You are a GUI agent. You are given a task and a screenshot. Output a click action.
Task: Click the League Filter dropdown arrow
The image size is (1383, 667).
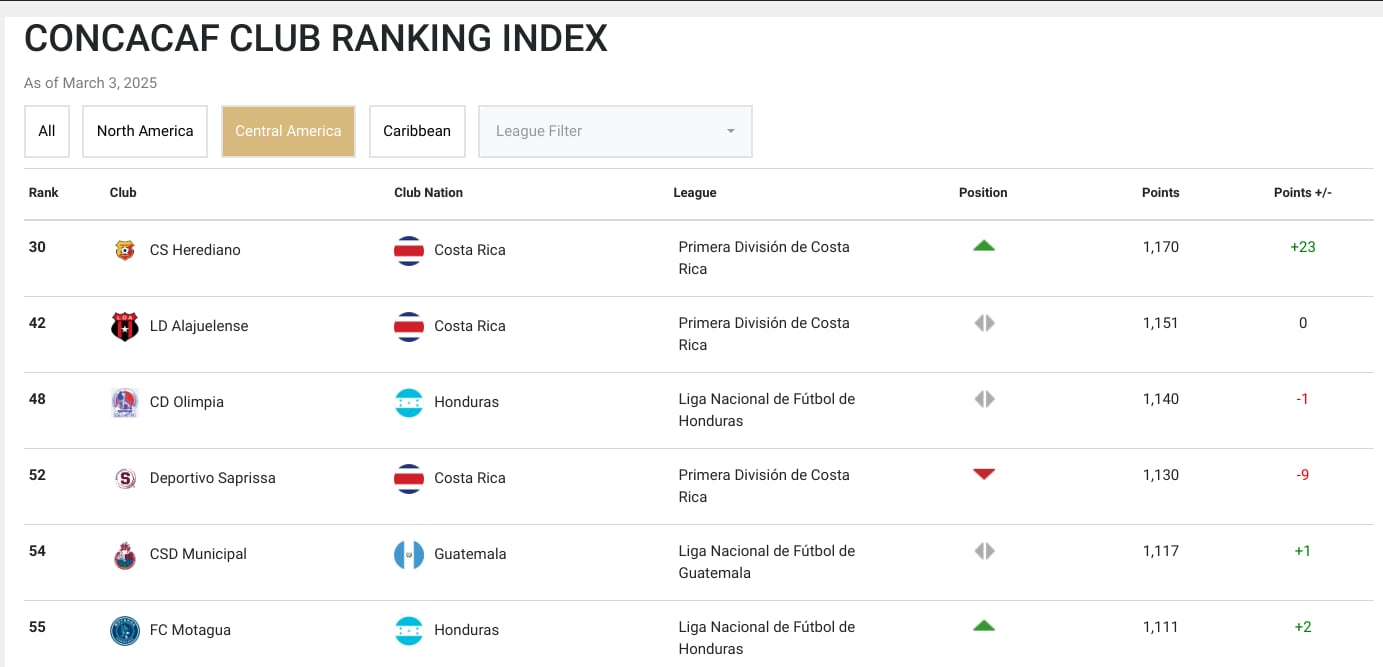pyautogui.click(x=730, y=131)
